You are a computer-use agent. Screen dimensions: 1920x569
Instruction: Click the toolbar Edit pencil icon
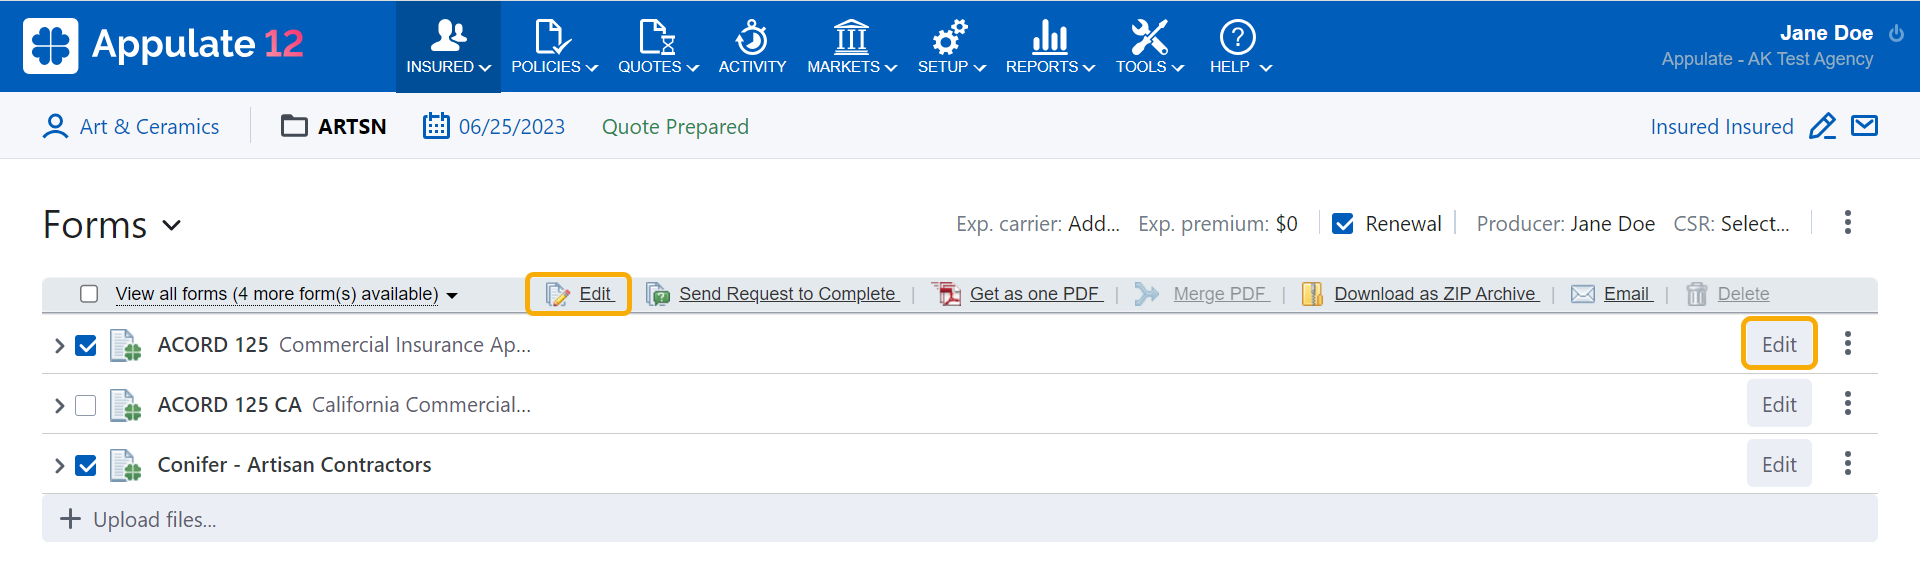pos(557,294)
